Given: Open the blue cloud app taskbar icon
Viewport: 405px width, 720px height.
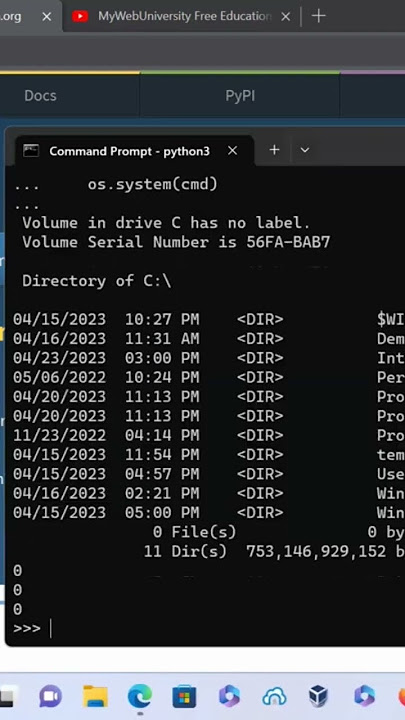Looking at the screenshot, I should point(274,698).
